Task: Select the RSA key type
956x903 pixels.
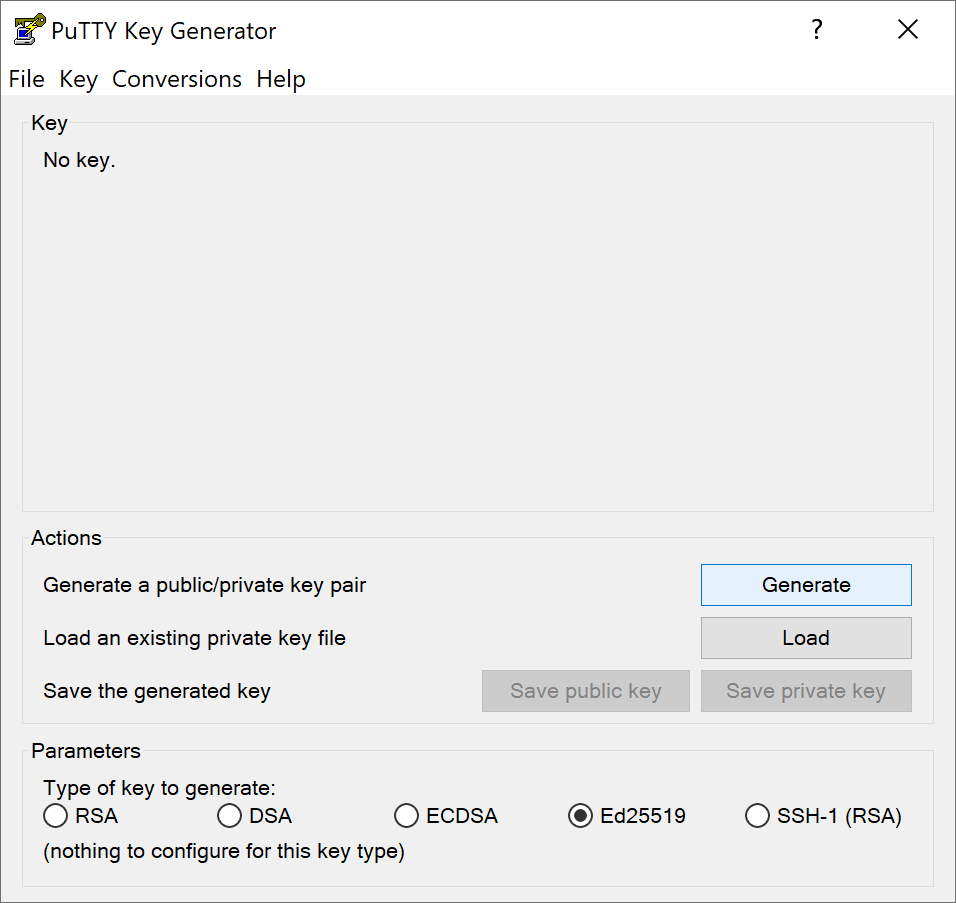Action: point(80,816)
